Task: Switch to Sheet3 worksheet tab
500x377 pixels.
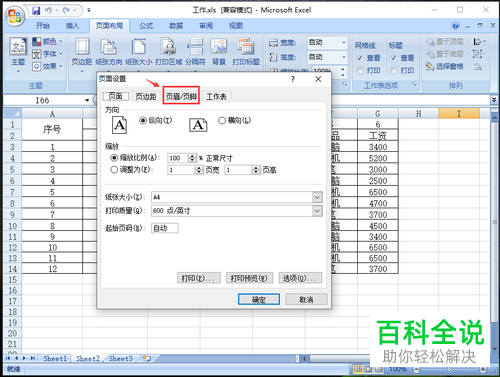Action: tap(120, 359)
